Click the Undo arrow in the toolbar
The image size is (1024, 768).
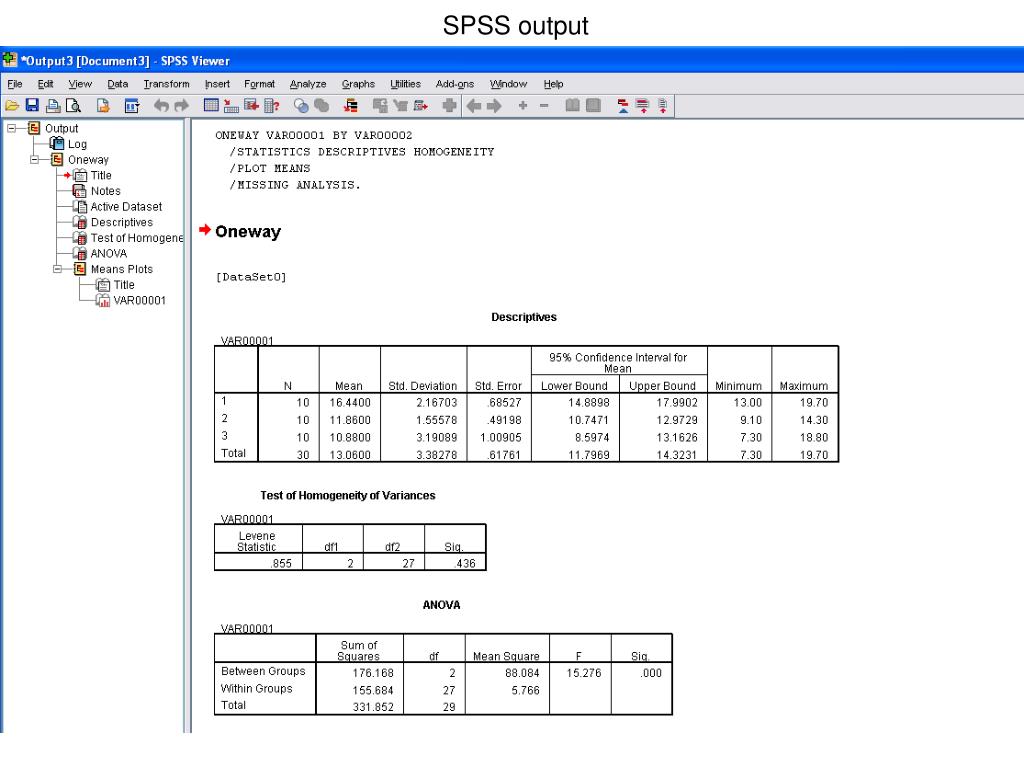click(161, 105)
